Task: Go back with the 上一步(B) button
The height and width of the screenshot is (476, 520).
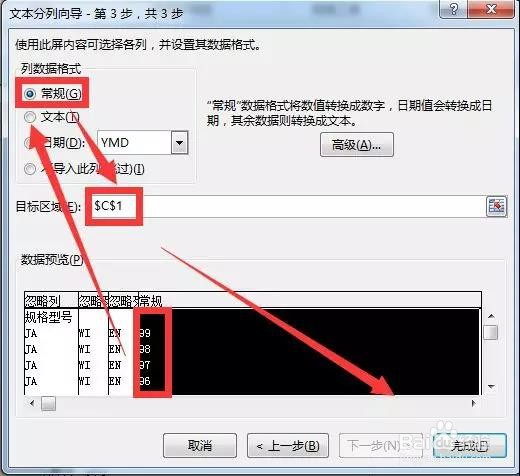Action: tap(288, 445)
